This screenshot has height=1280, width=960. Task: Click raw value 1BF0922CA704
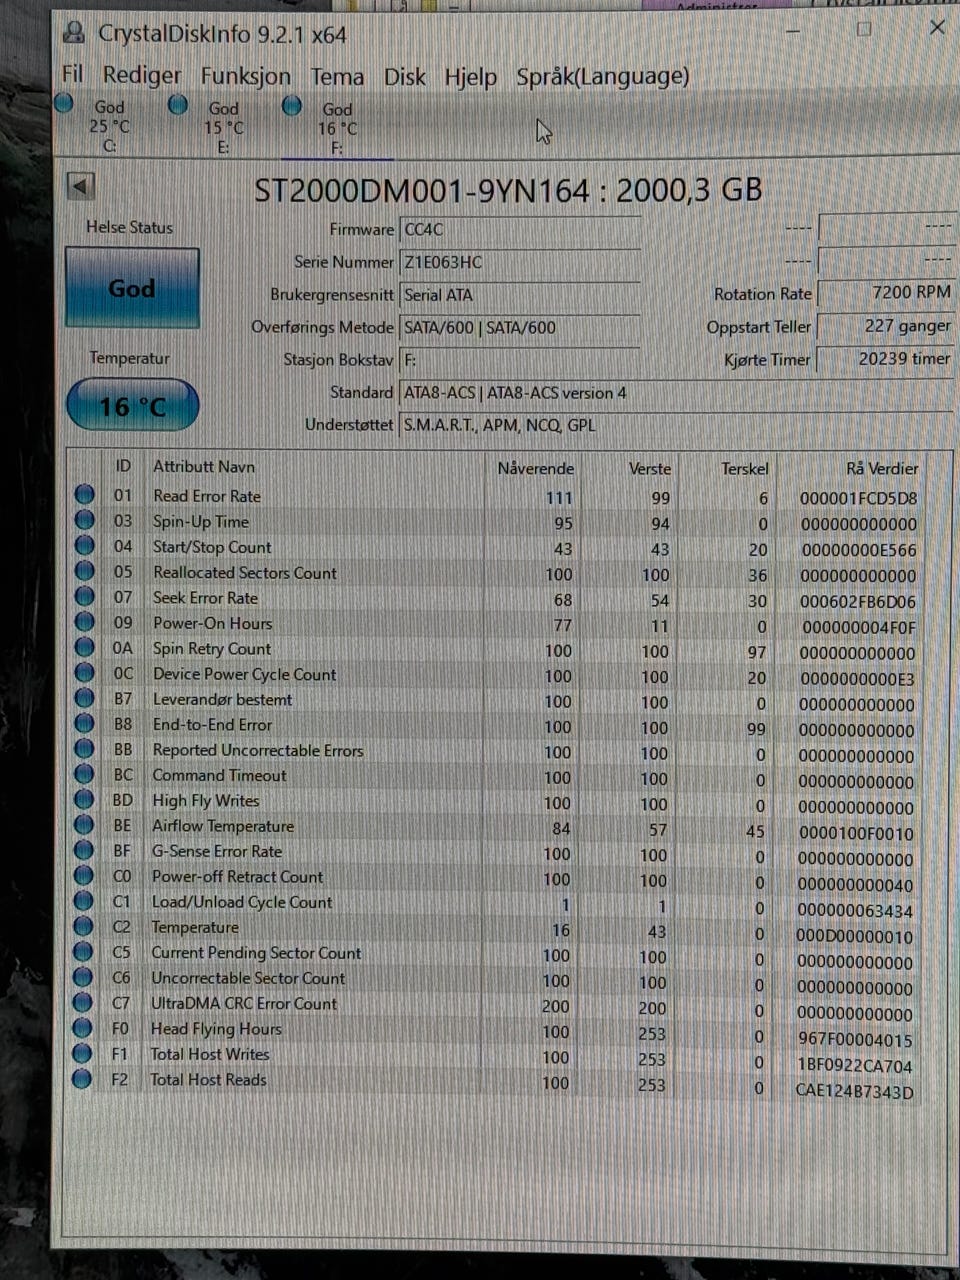(x=855, y=1065)
